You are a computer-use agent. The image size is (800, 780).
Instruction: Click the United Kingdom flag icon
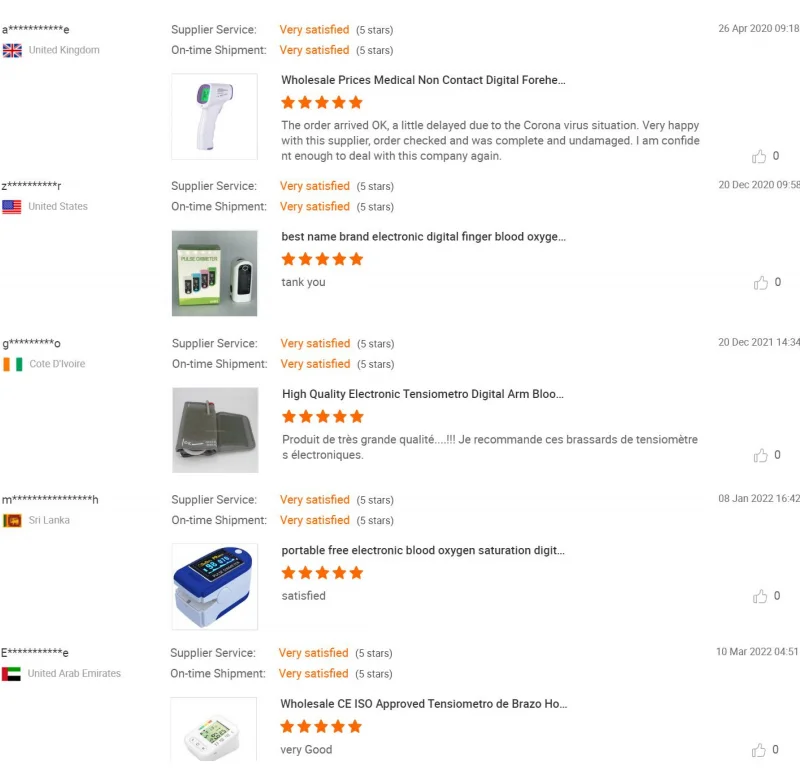click(12, 50)
